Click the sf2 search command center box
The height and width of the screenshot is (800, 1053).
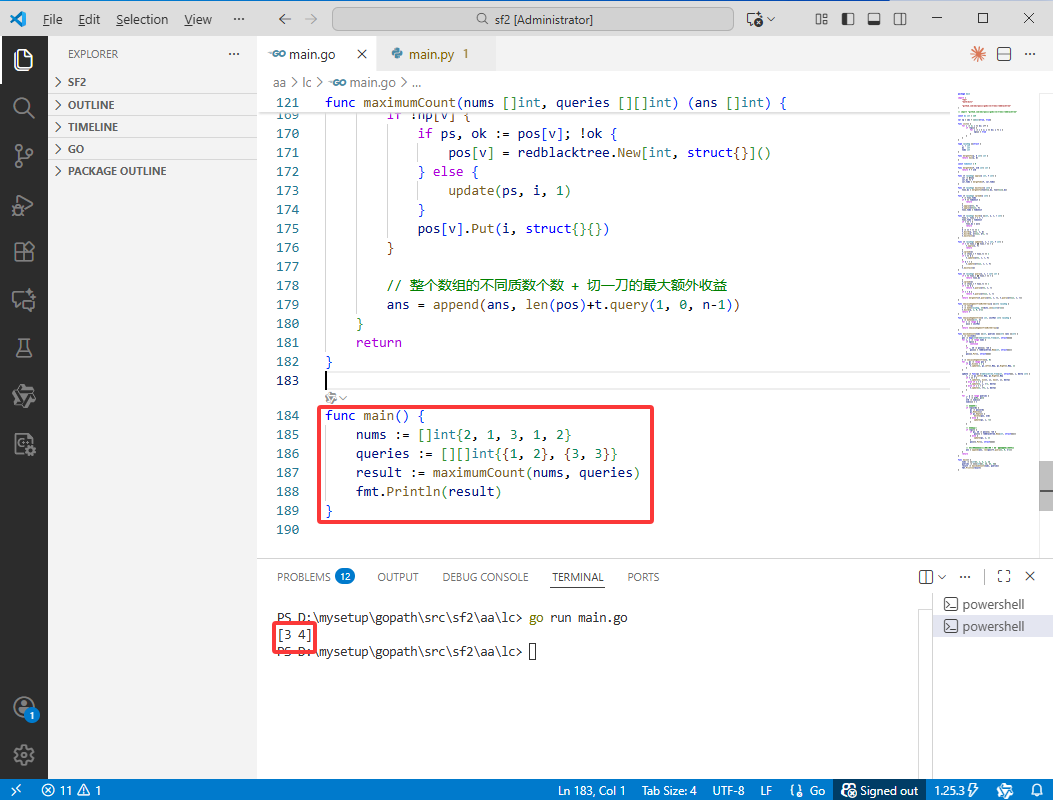(533, 19)
